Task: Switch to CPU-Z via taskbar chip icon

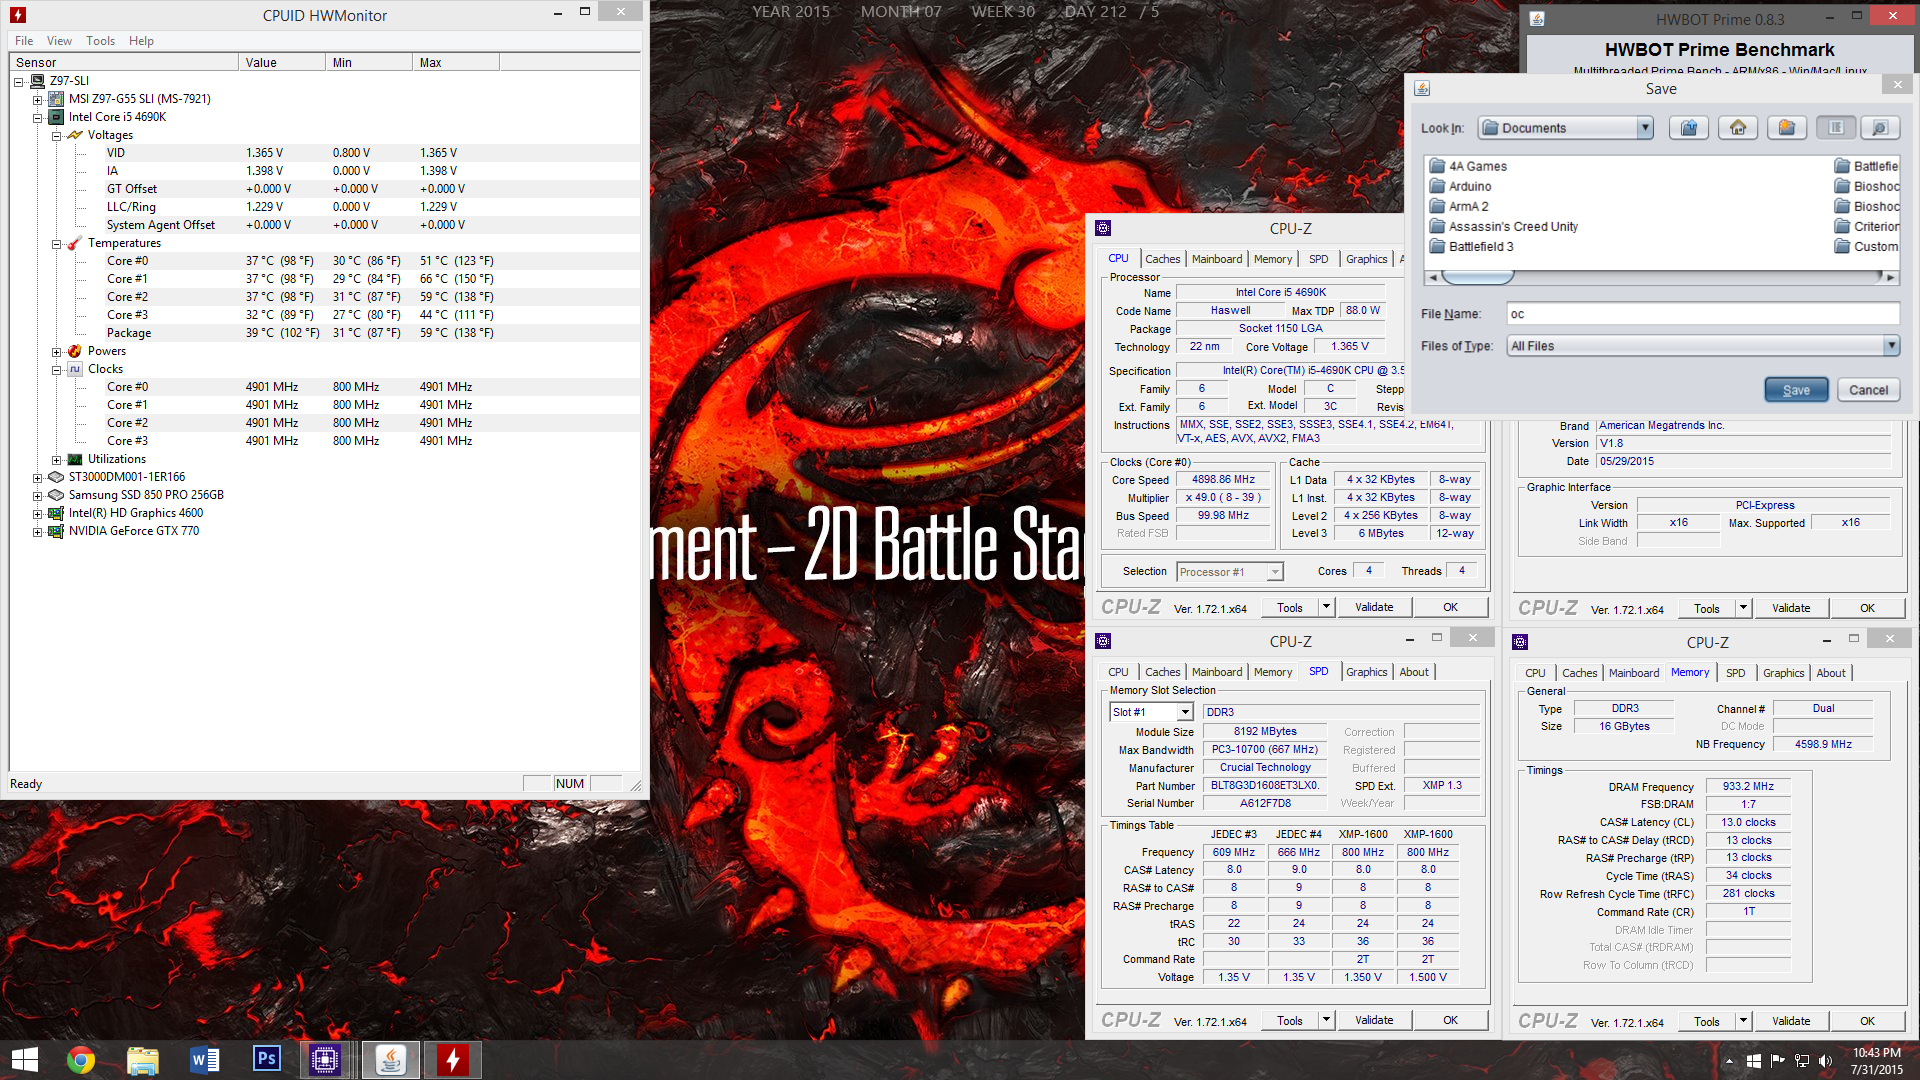Action: point(325,1060)
